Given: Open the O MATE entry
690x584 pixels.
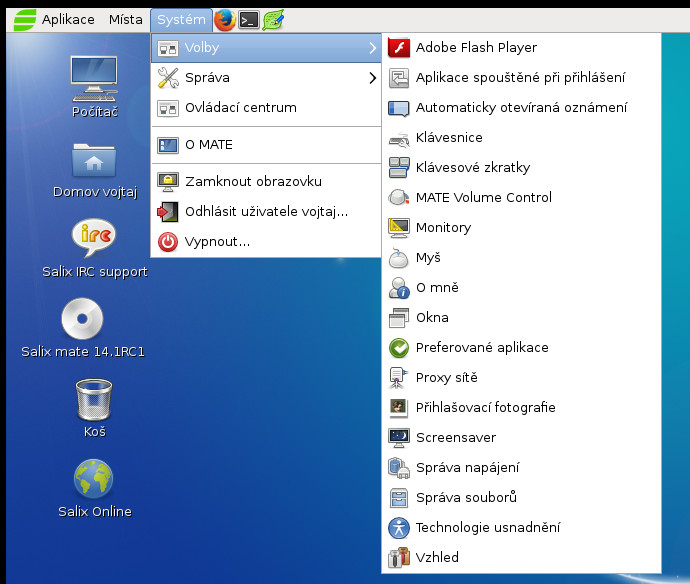Looking at the screenshot, I should 266,145.
